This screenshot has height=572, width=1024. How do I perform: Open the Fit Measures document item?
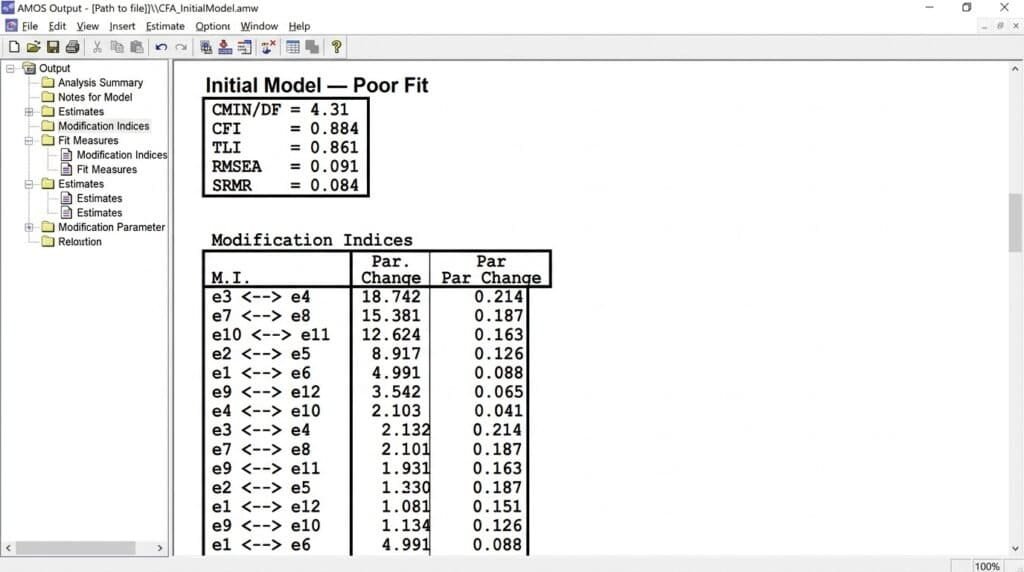[x=106, y=169]
